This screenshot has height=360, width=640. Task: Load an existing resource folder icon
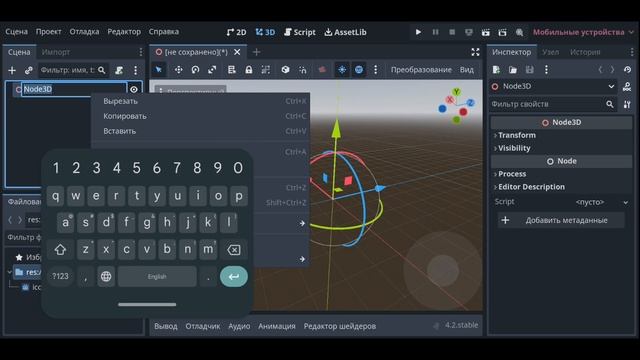[x=513, y=70]
